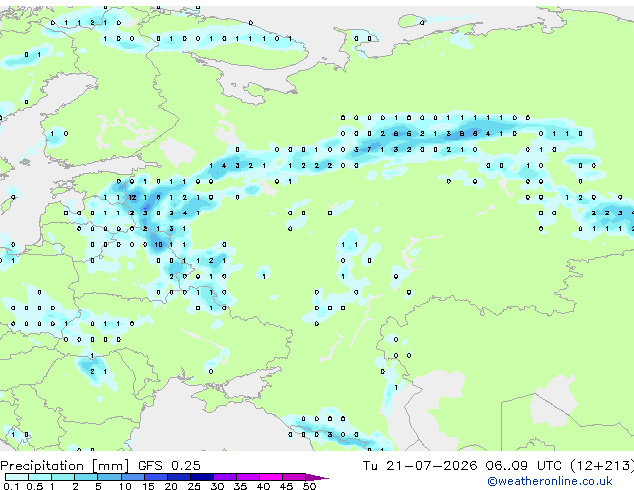This screenshot has height=490, width=634.
Task: Select the 5–10 mm legend color swatch
Action: (x=109, y=477)
